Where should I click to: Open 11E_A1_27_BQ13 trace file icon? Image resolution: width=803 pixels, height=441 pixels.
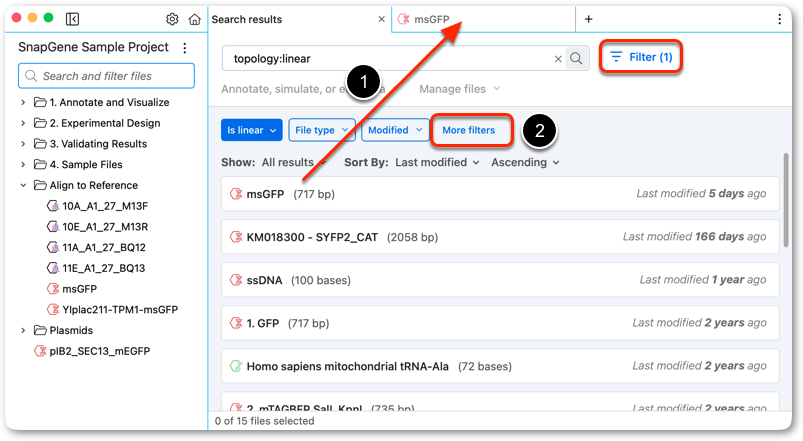click(53, 268)
